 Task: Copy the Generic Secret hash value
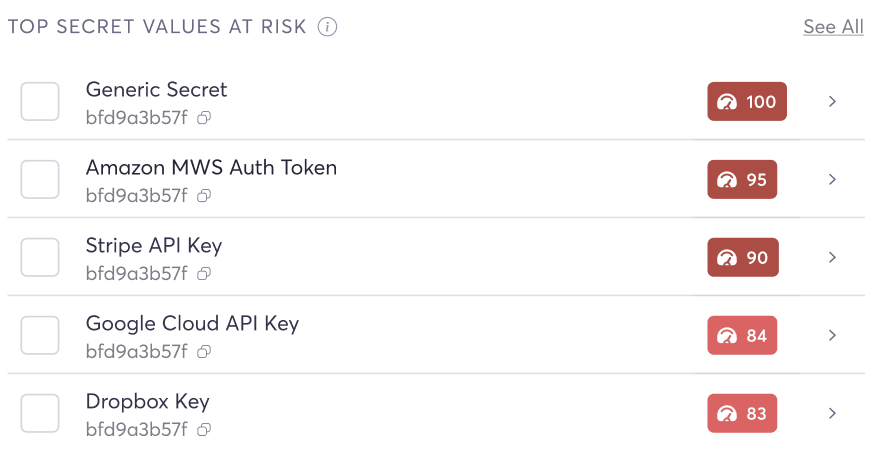point(204,118)
